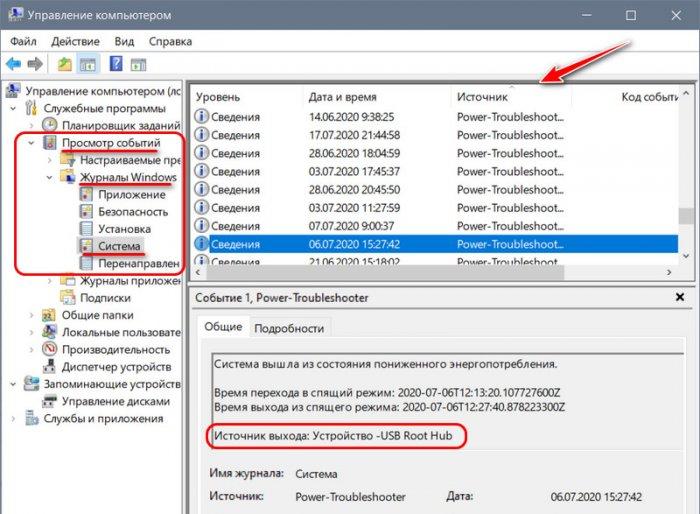This screenshot has width=700, height=514.
Task: Expand the Локальные пользователи node
Action: (x=32, y=332)
